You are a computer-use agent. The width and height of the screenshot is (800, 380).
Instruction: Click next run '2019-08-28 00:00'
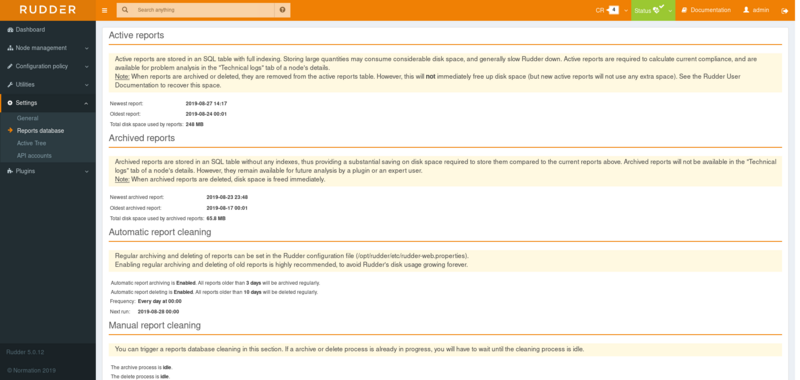(x=158, y=311)
